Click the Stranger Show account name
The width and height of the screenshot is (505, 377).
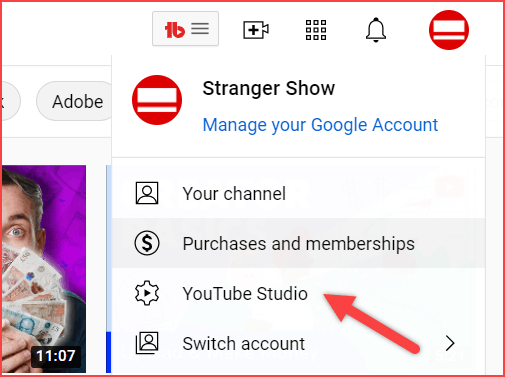coord(269,89)
